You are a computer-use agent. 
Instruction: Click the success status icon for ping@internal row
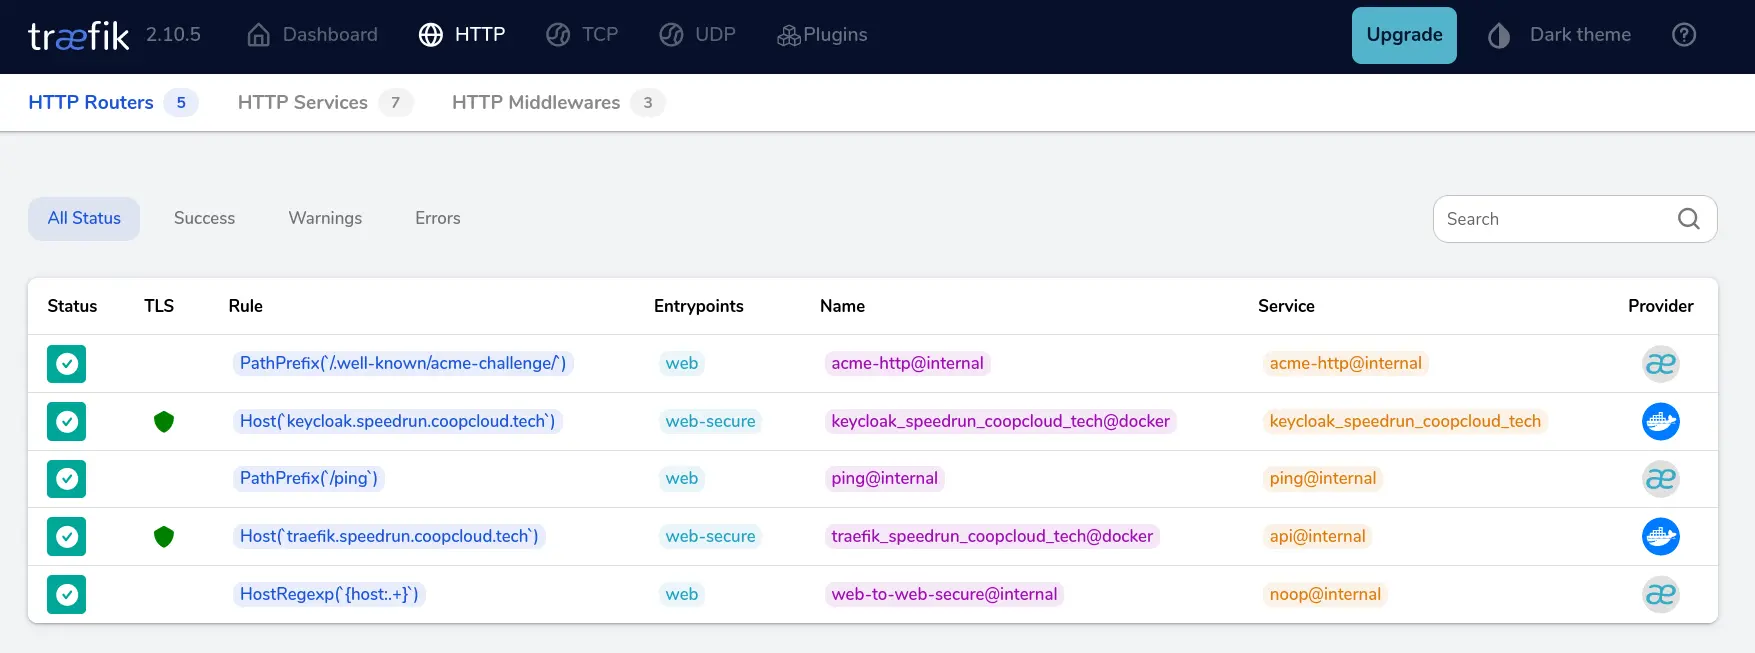pos(67,479)
